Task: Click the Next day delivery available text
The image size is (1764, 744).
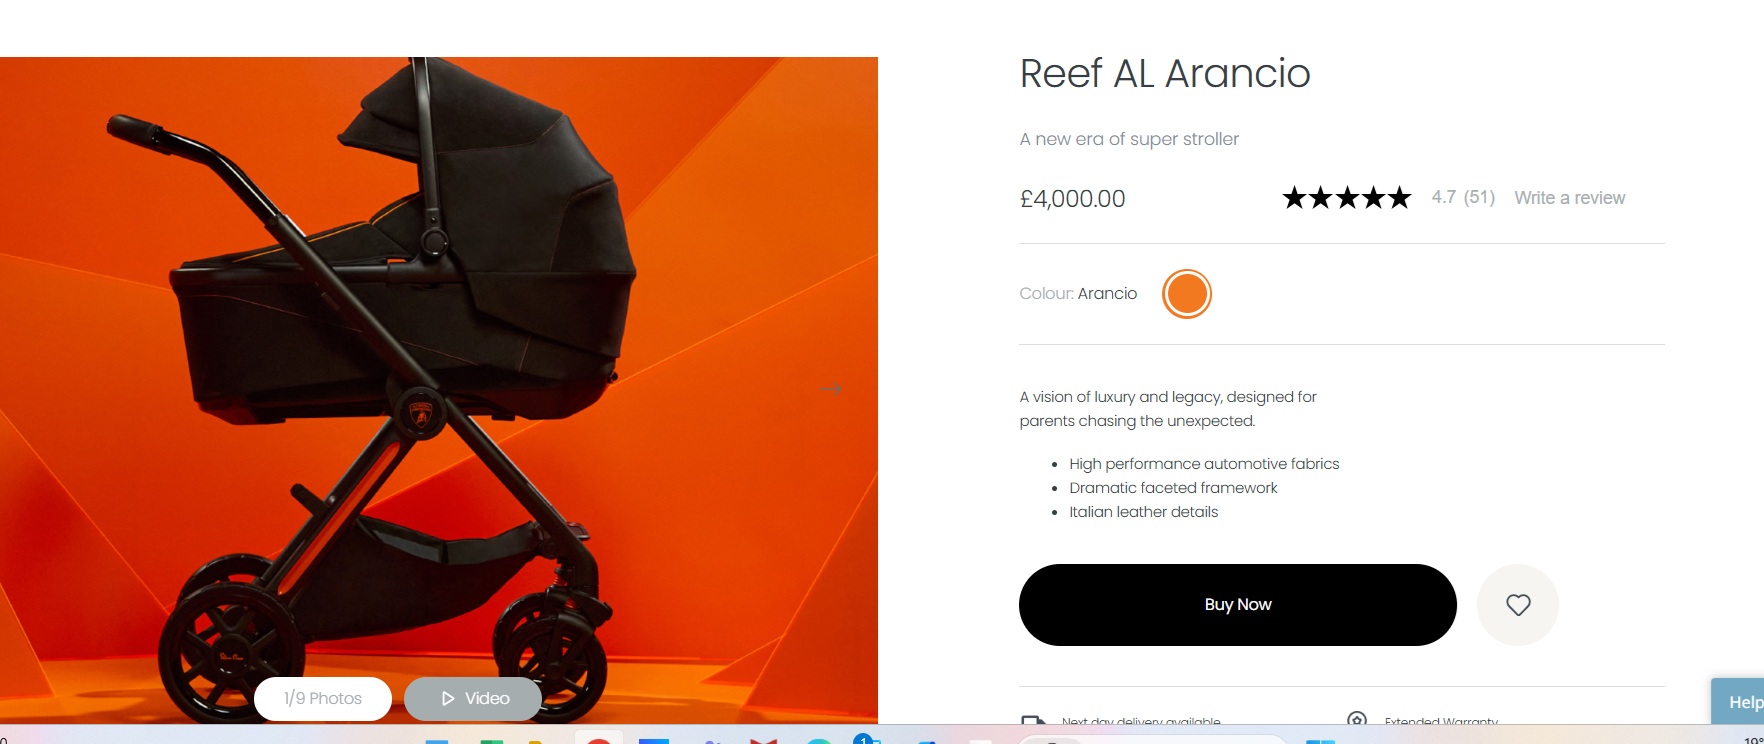Action: coord(1141,721)
